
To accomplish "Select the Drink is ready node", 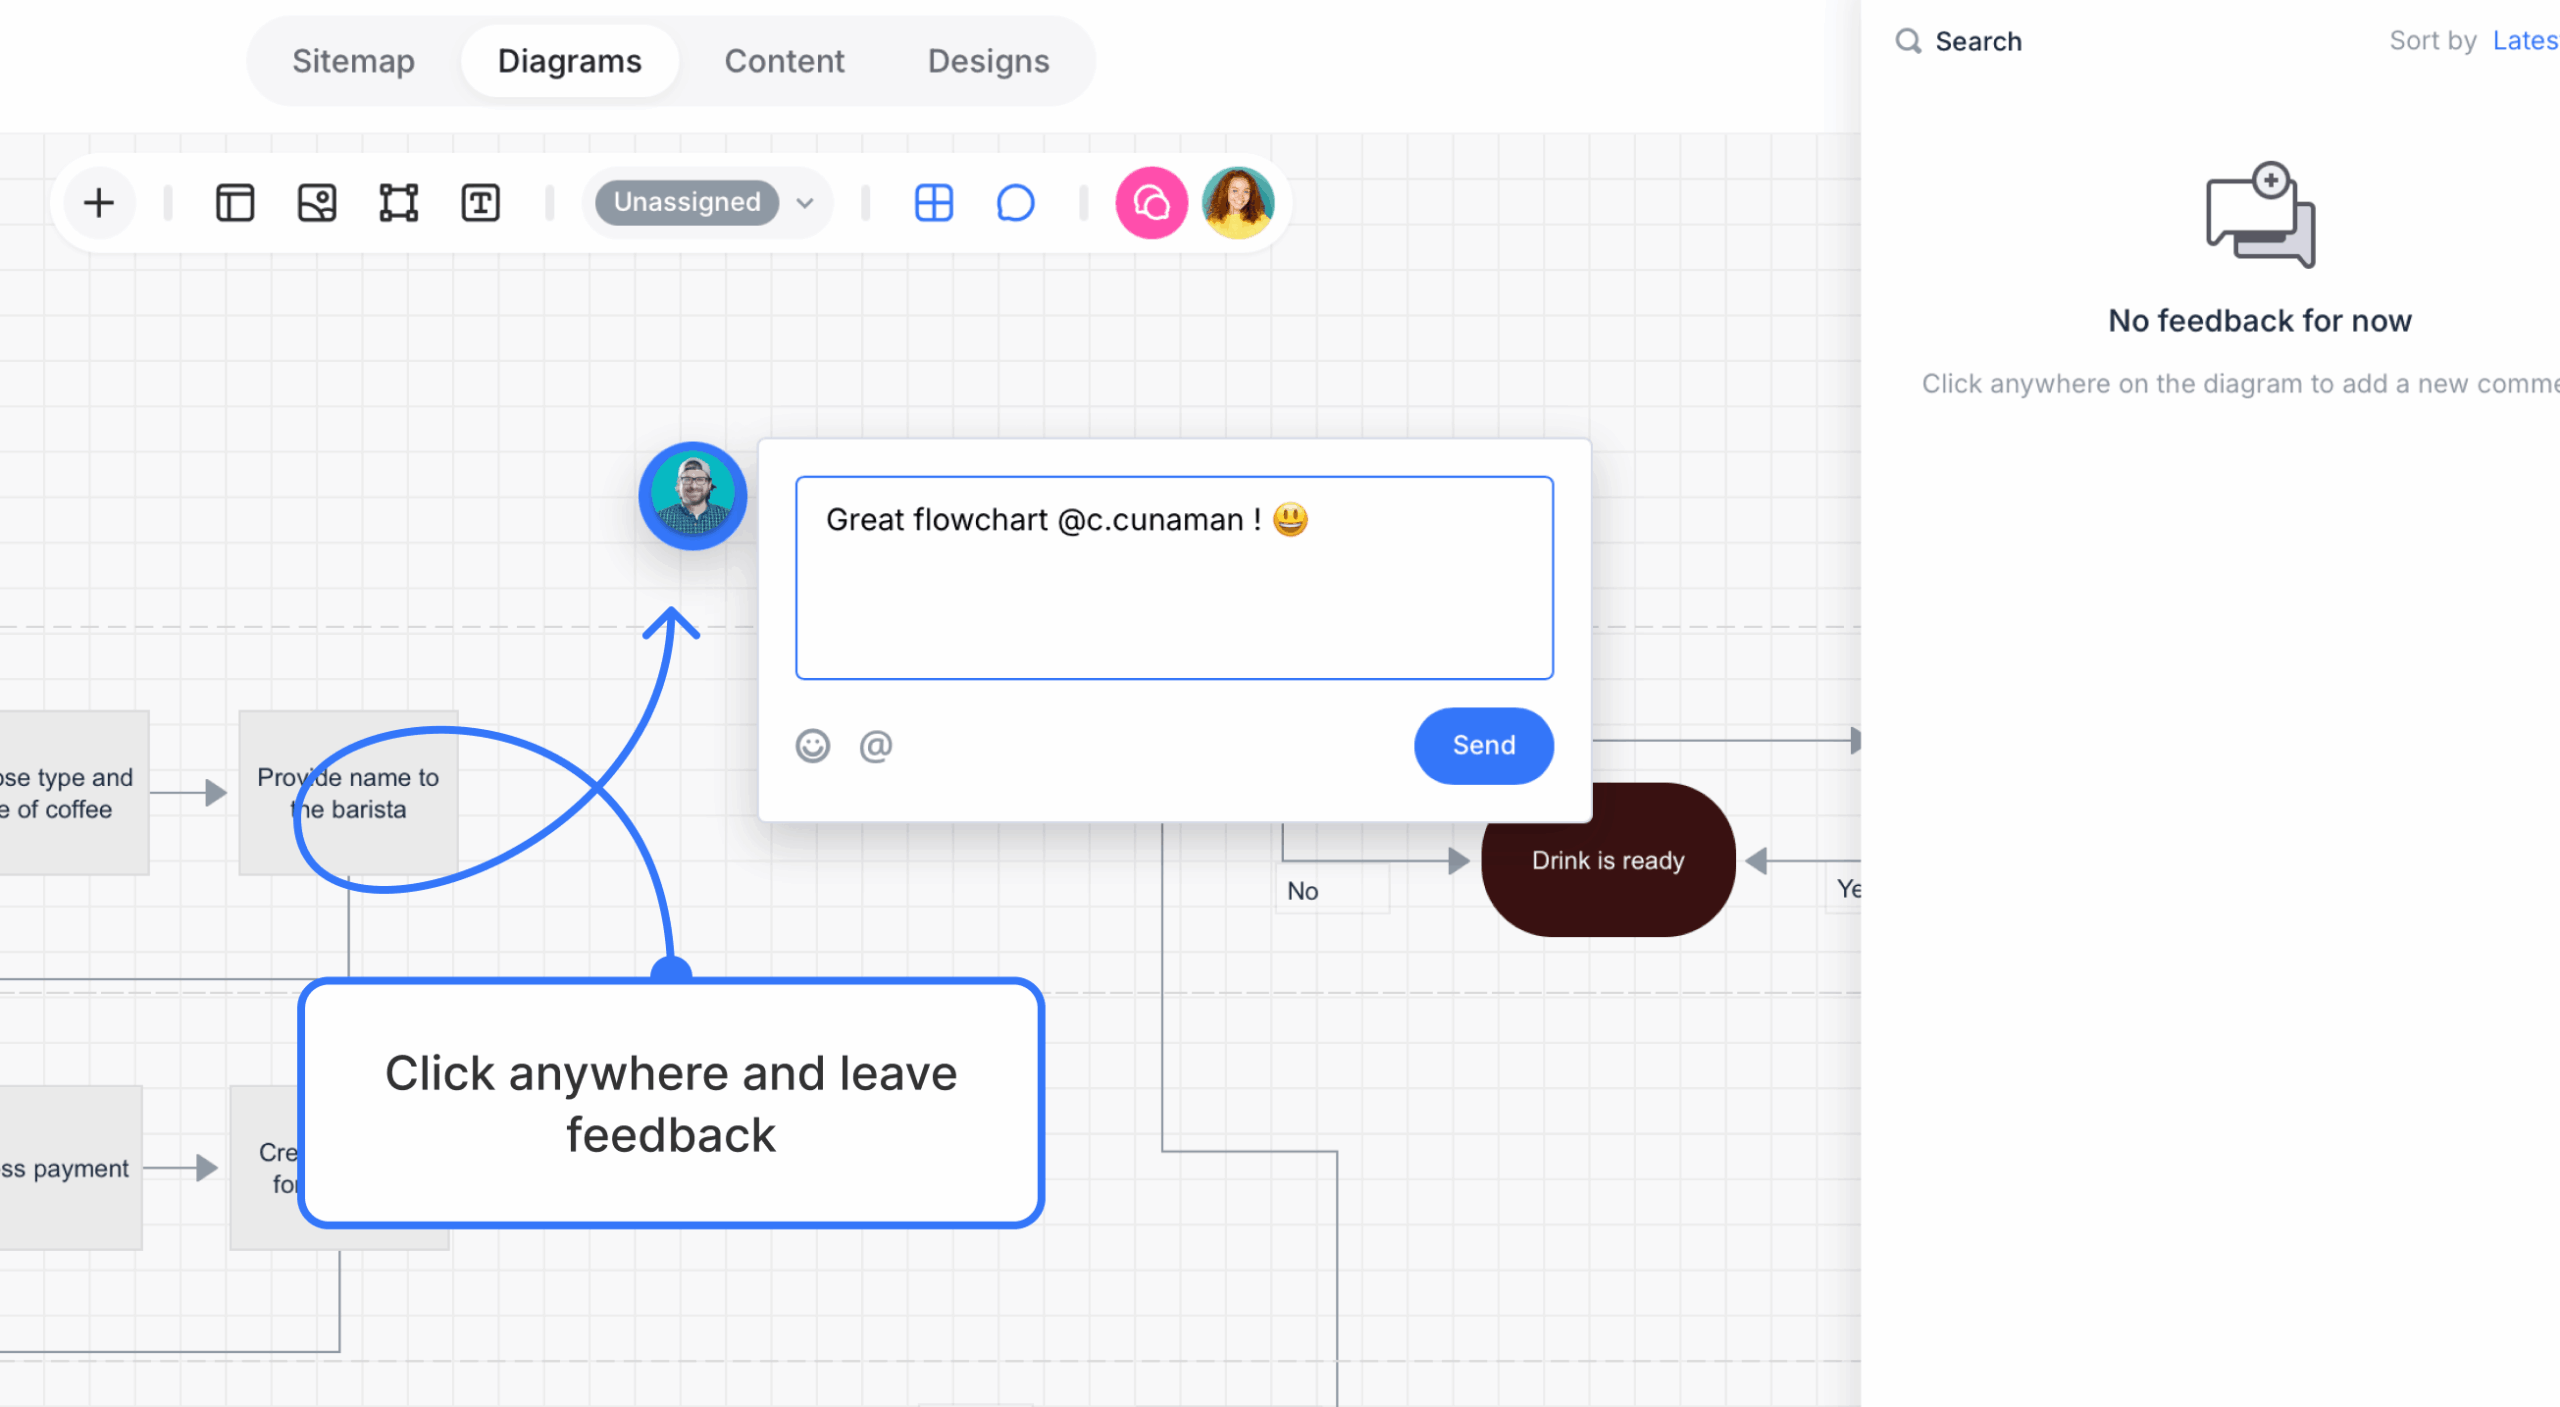I will click(1607, 860).
